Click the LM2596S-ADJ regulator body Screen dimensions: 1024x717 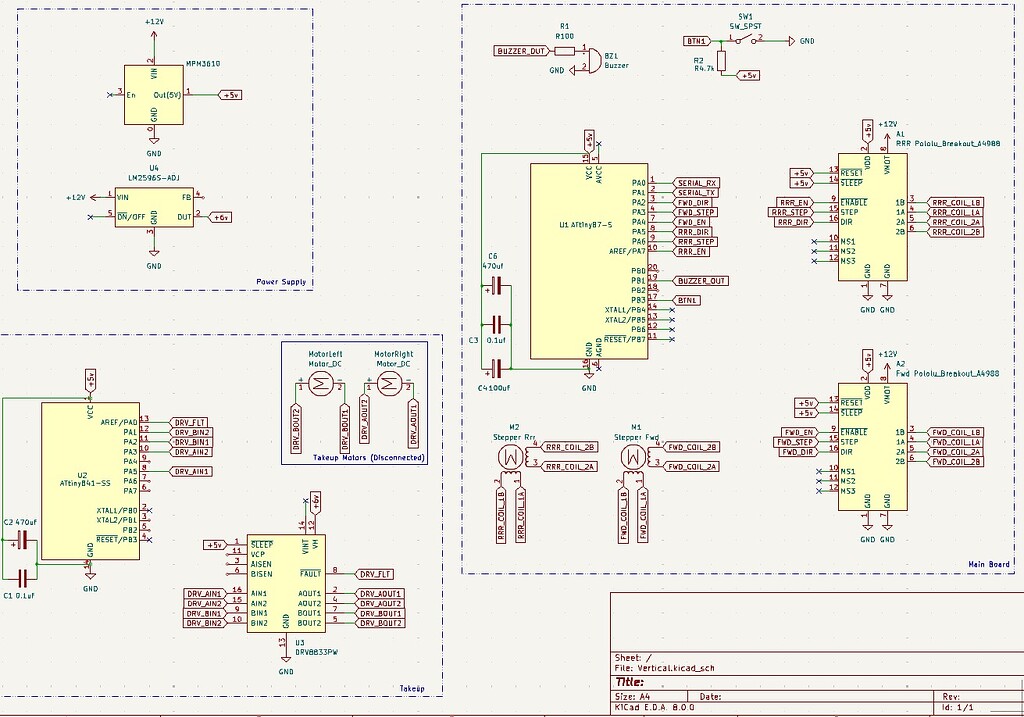(154, 207)
